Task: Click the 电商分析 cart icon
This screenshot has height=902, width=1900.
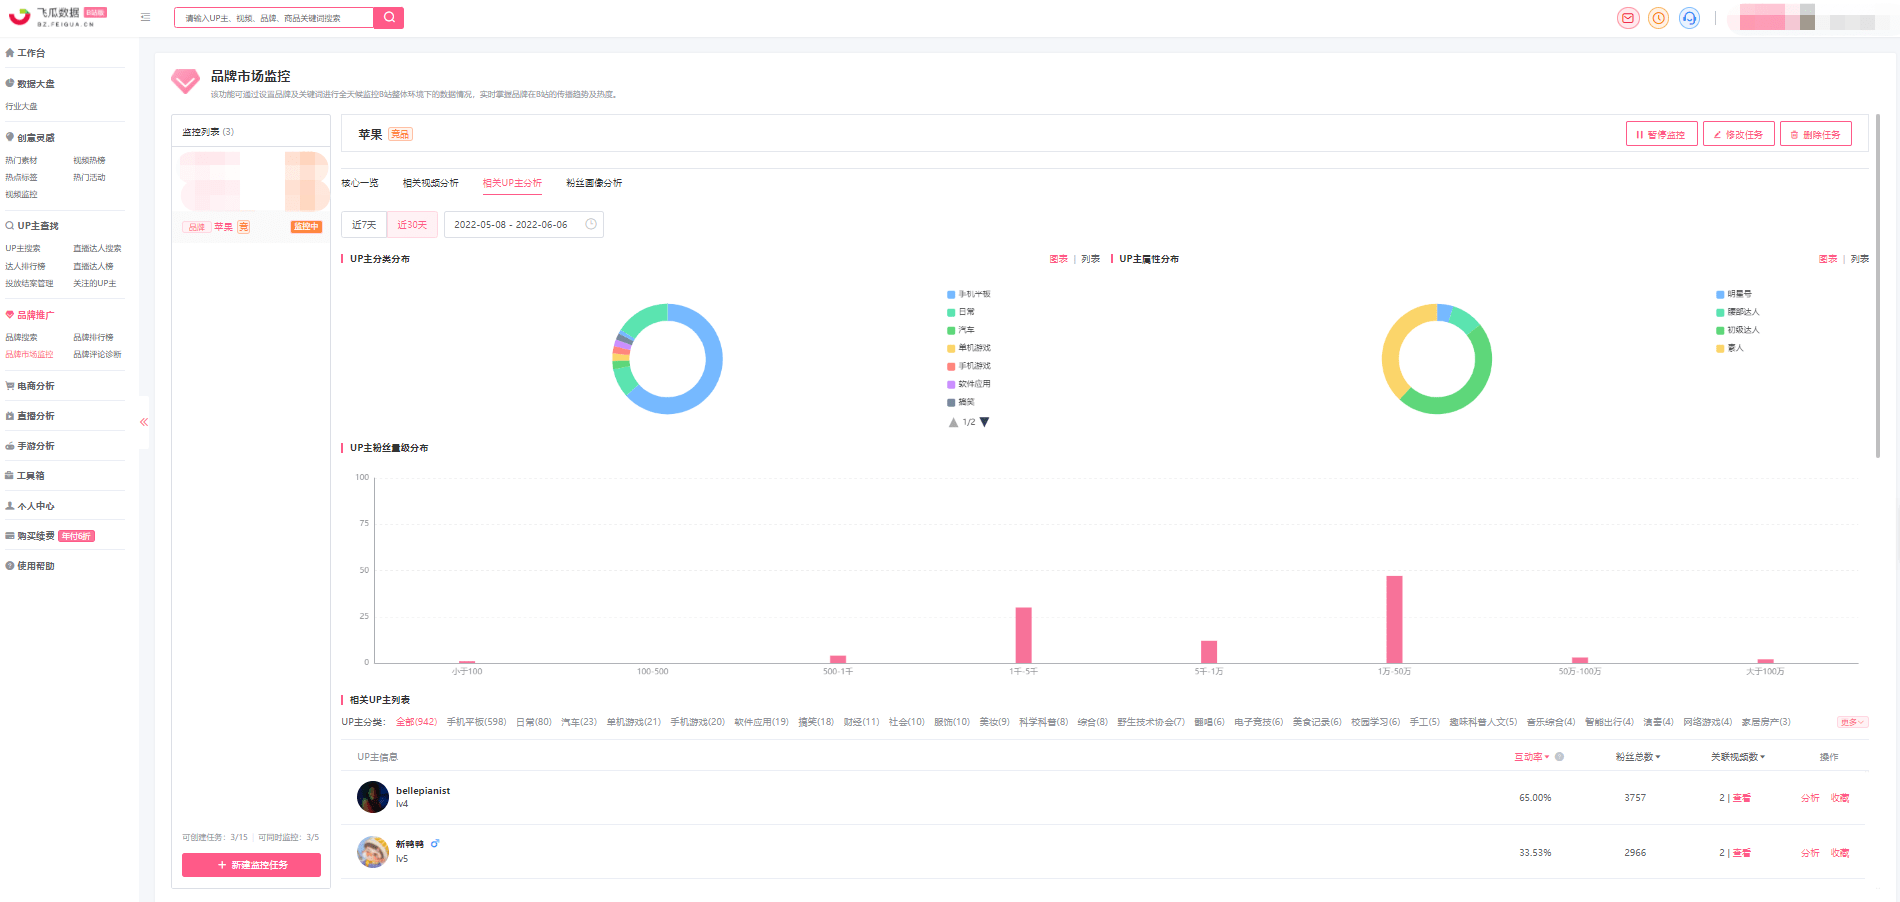Action: pyautogui.click(x=10, y=385)
